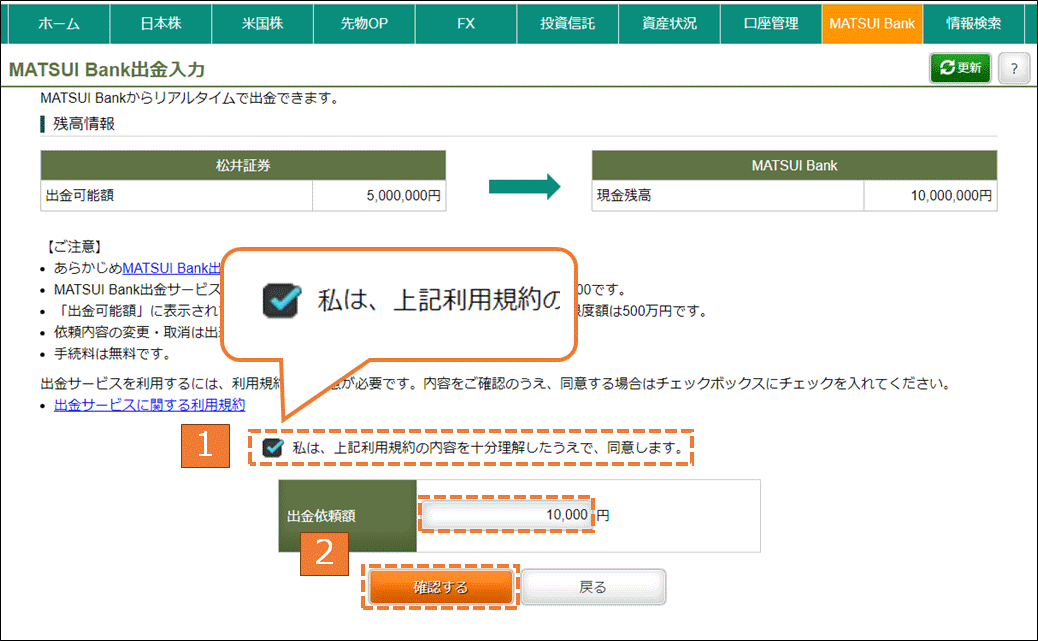
Task: Open the 日本株 tab
Action: (160, 23)
